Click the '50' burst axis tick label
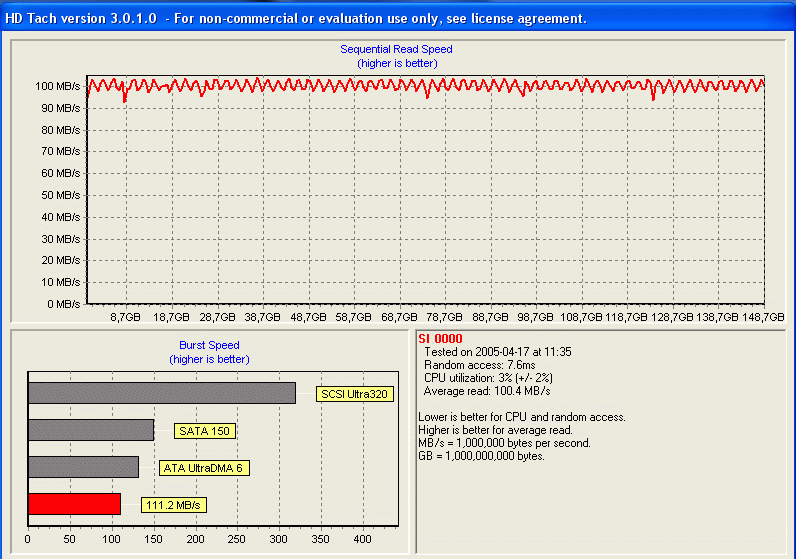The height and width of the screenshot is (559, 796). click(70, 539)
